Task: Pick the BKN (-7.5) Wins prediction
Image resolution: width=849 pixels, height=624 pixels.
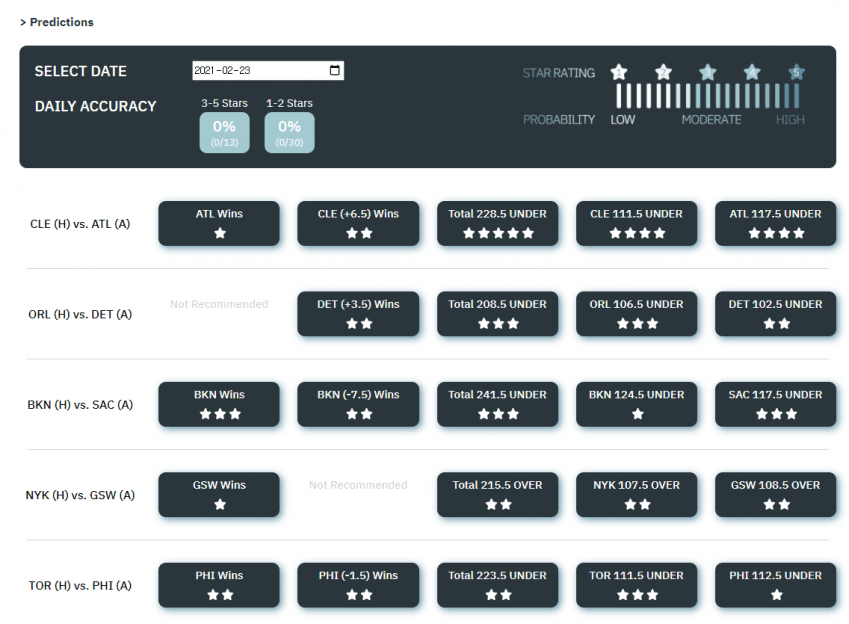Action: (x=358, y=404)
